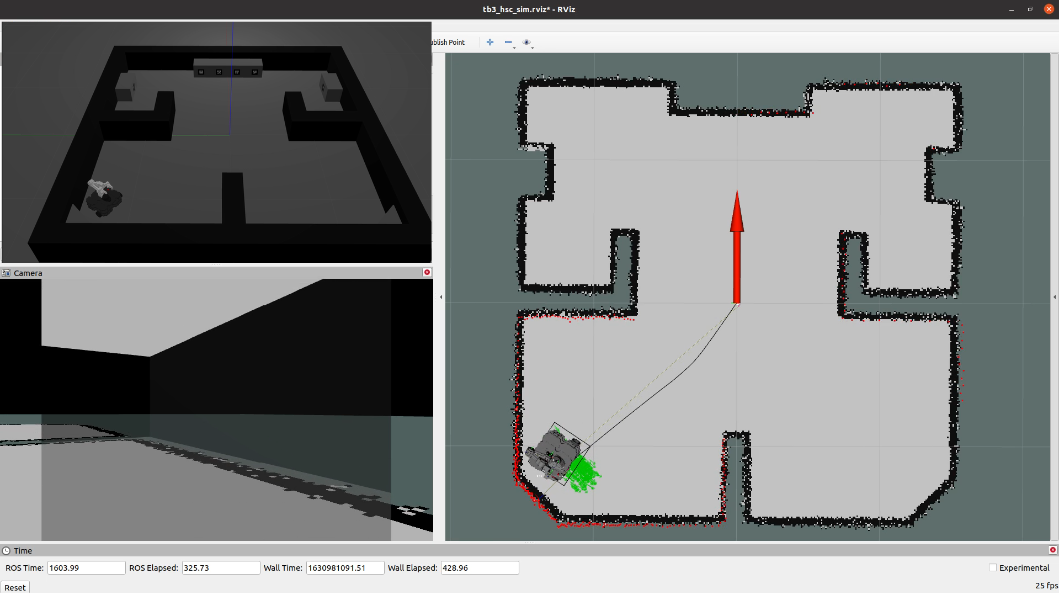
Task: Click the Wall Time value field
Action: click(x=344, y=568)
